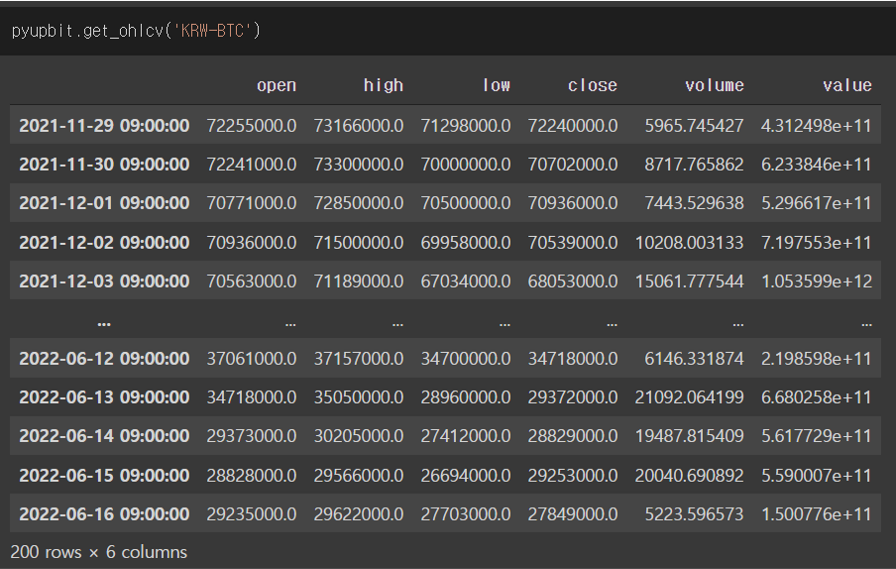This screenshot has width=896, height=569.
Task: Click open value 70771000.0
Action: 251,203
